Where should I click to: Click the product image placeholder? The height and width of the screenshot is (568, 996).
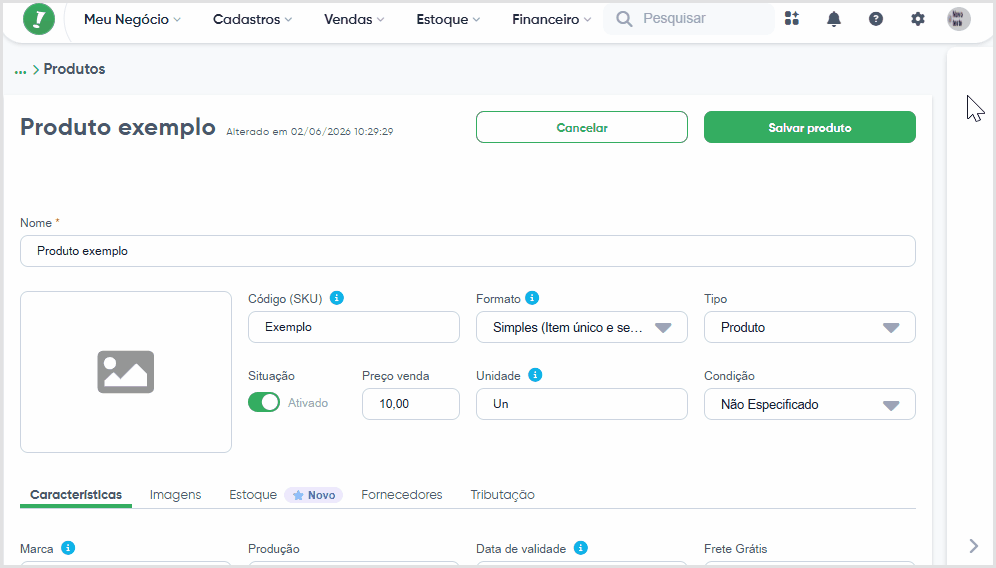(126, 372)
